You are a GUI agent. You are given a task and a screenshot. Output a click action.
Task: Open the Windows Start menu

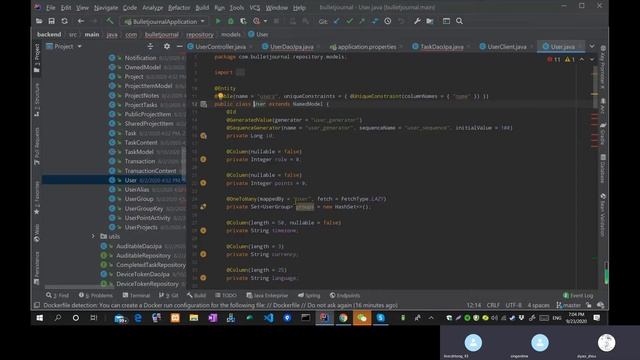pos(40,318)
